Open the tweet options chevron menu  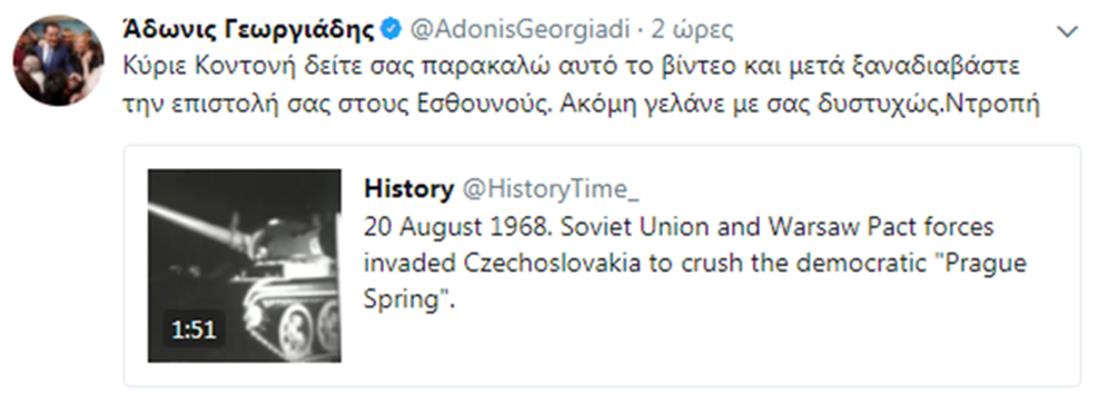click(1068, 32)
